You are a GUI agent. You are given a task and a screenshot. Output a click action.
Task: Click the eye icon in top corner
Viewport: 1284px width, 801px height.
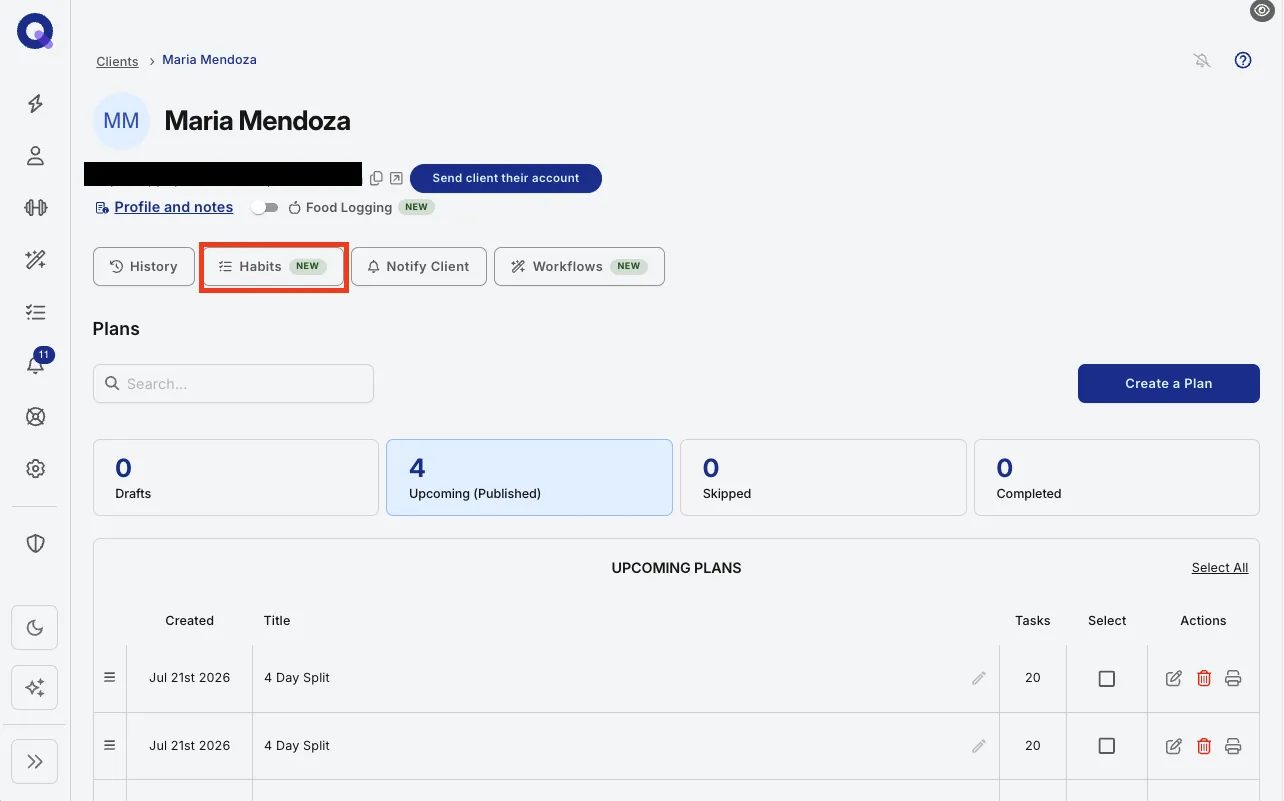click(x=1262, y=10)
